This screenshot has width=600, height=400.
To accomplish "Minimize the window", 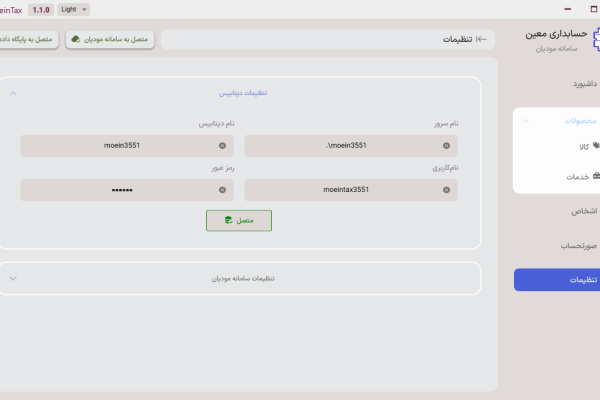I will tap(567, 9).
